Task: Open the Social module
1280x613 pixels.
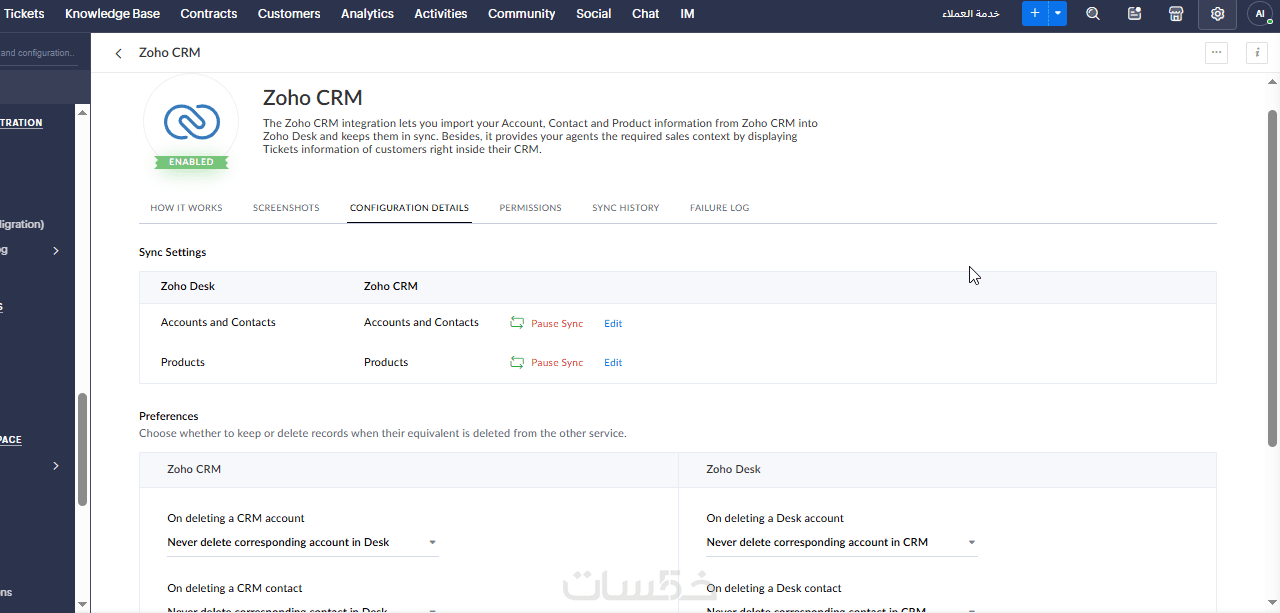Action: [594, 14]
